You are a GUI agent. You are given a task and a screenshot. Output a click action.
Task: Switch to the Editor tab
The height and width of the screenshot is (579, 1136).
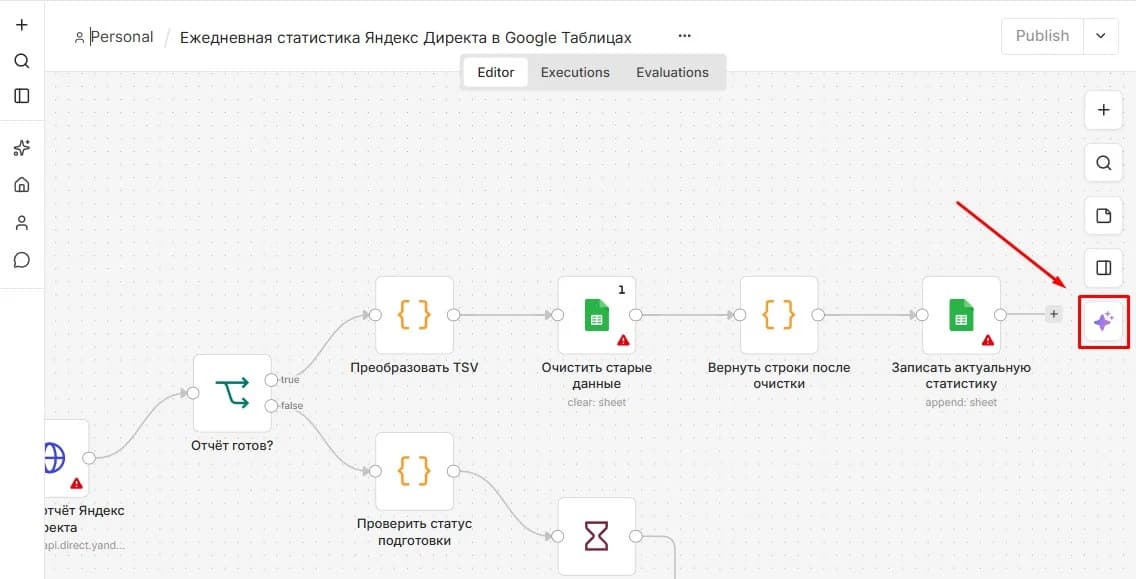pyautogui.click(x=496, y=72)
